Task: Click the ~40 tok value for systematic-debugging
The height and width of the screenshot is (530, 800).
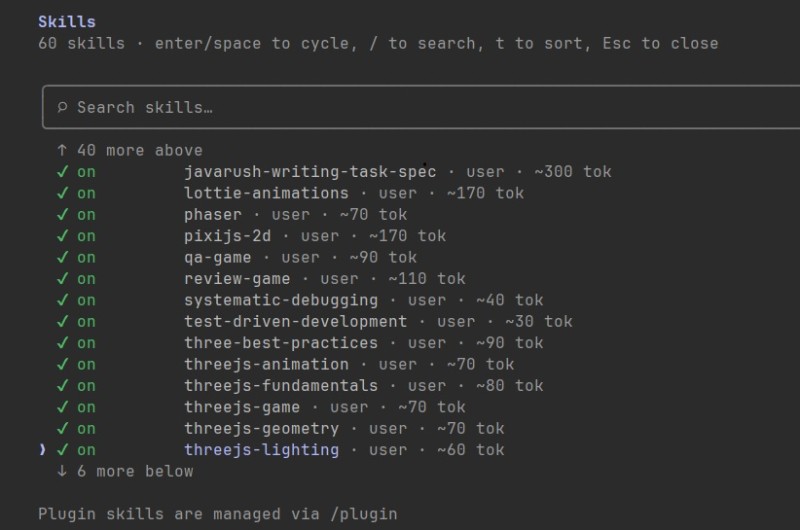Action: pos(510,300)
